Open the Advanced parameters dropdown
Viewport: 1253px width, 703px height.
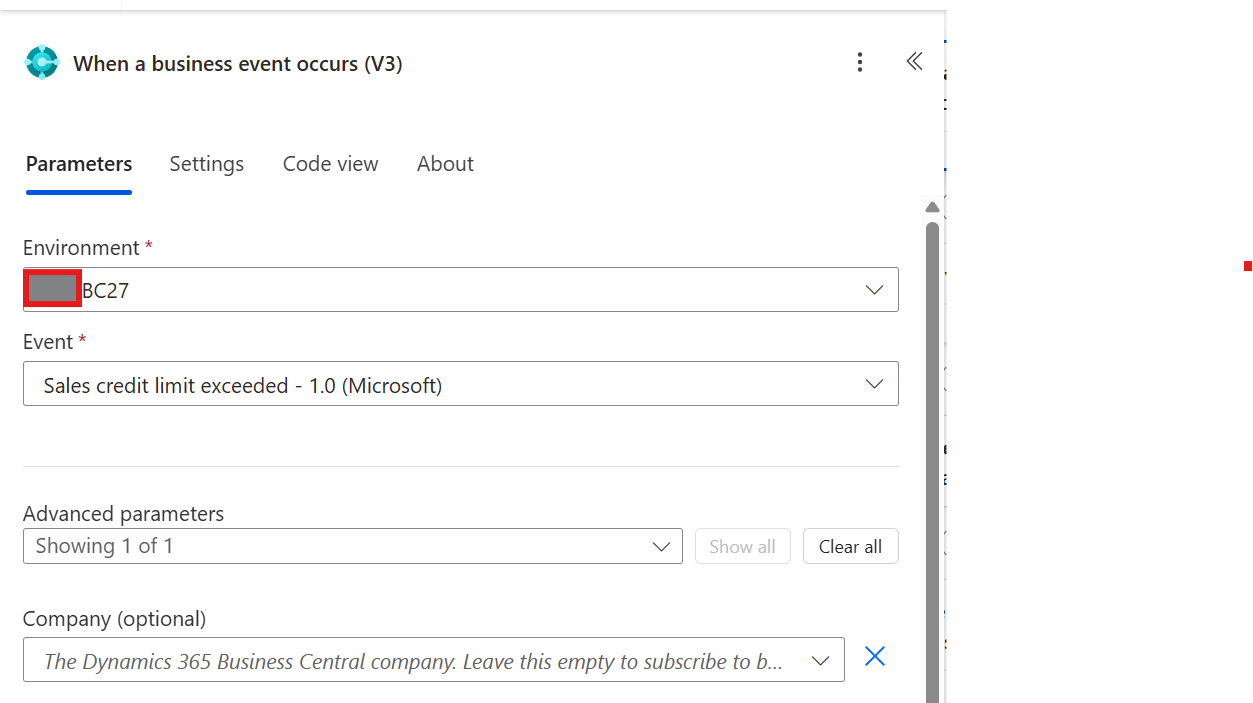[353, 546]
